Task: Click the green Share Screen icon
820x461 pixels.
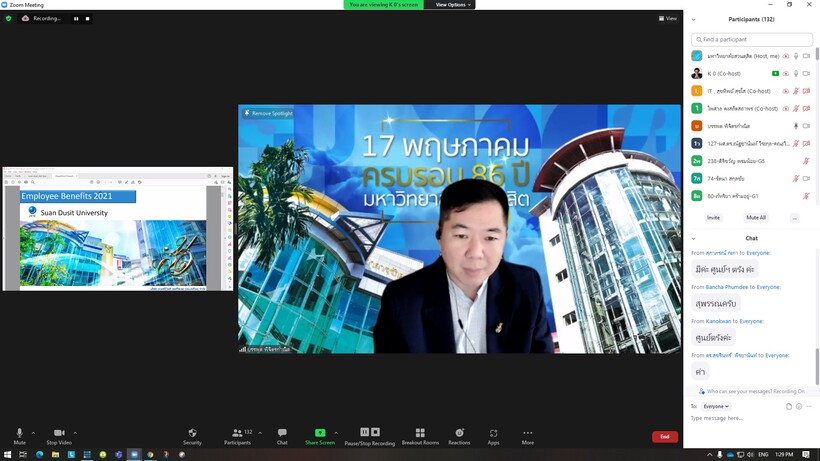Action: (x=320, y=432)
